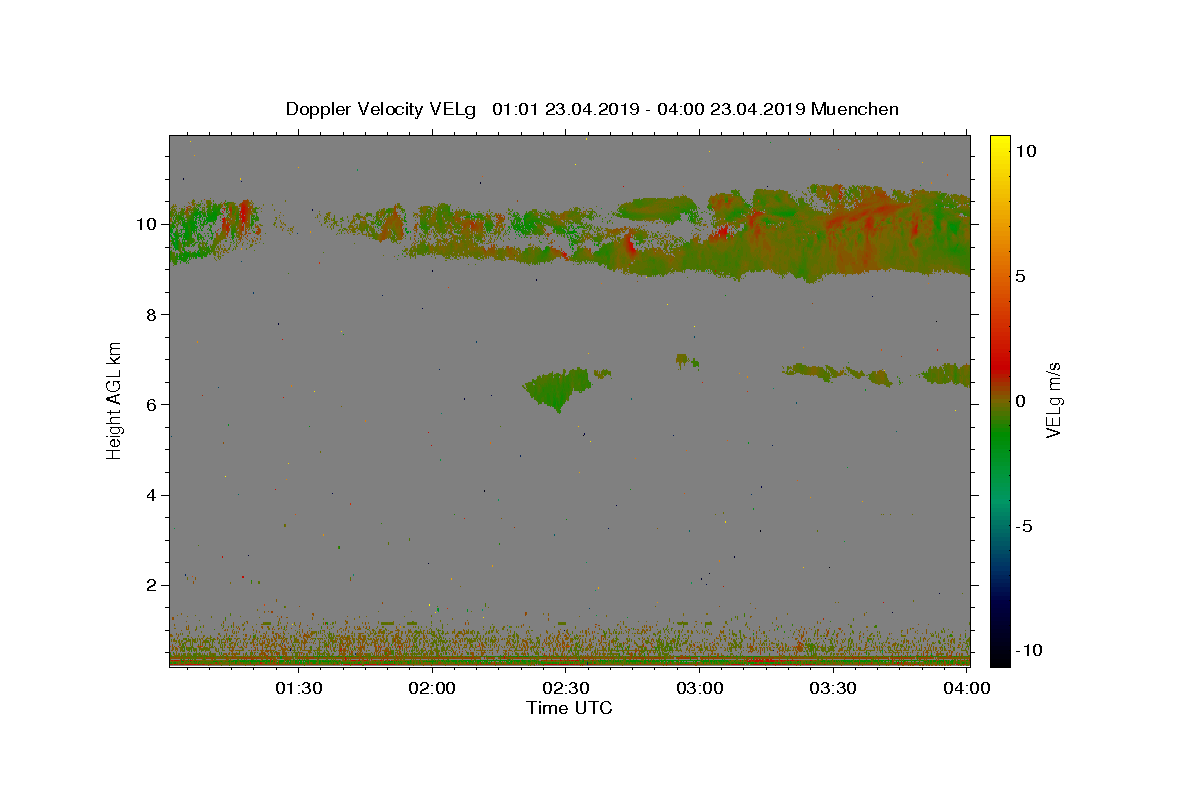This screenshot has width=1200, height=800.
Task: Click the 01:30 time tick label
Action: click(x=299, y=688)
